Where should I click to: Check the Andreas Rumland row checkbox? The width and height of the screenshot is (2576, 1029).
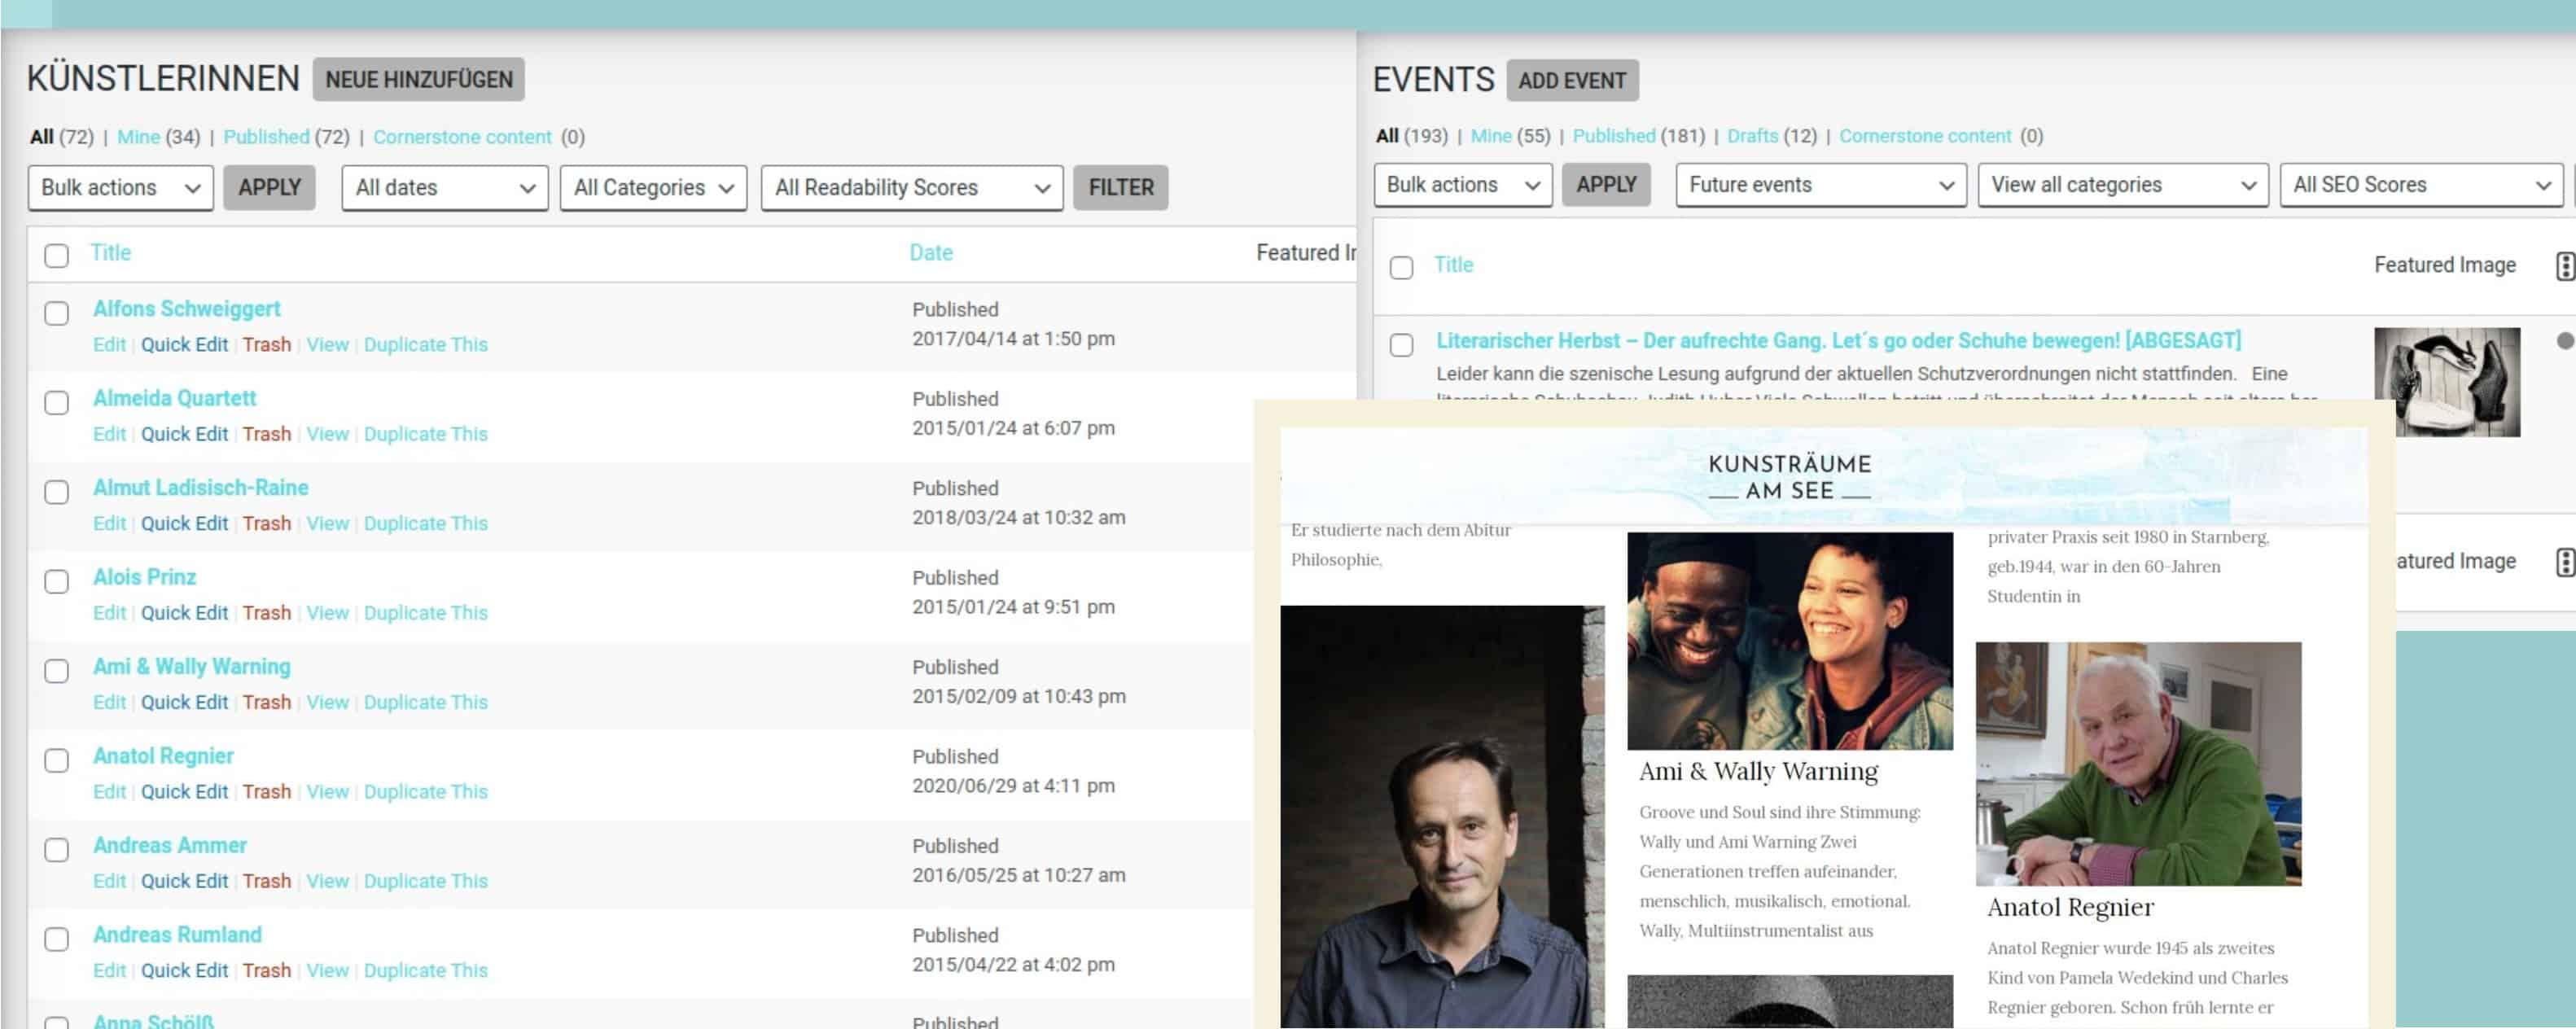point(56,938)
